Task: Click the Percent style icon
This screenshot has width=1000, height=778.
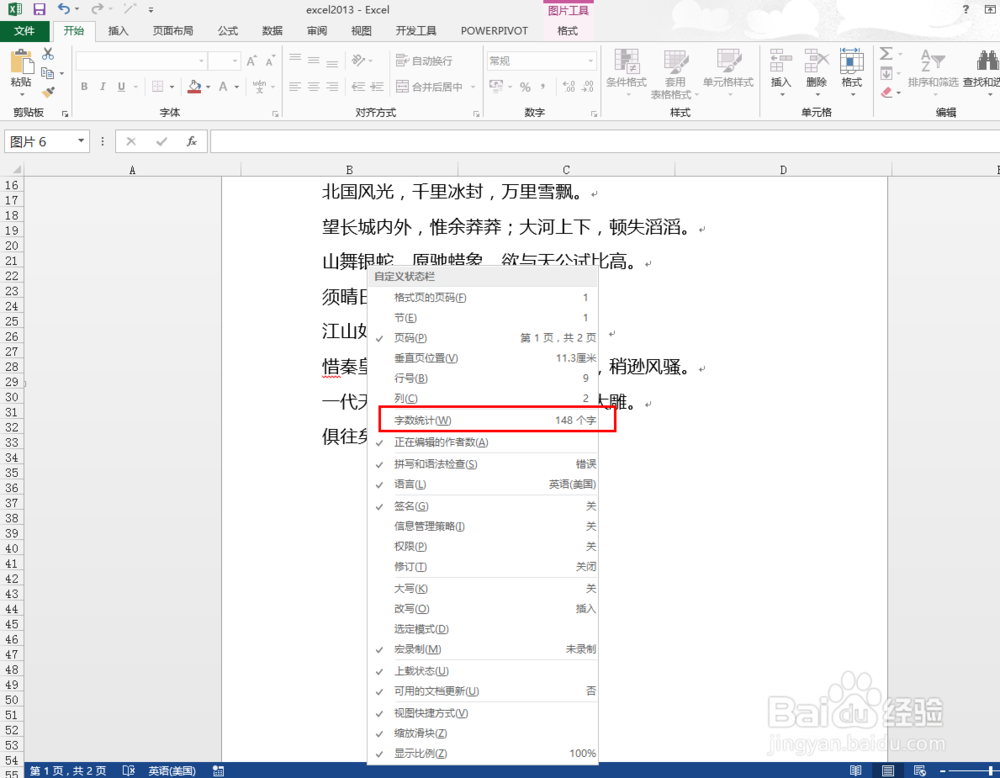Action: point(525,87)
